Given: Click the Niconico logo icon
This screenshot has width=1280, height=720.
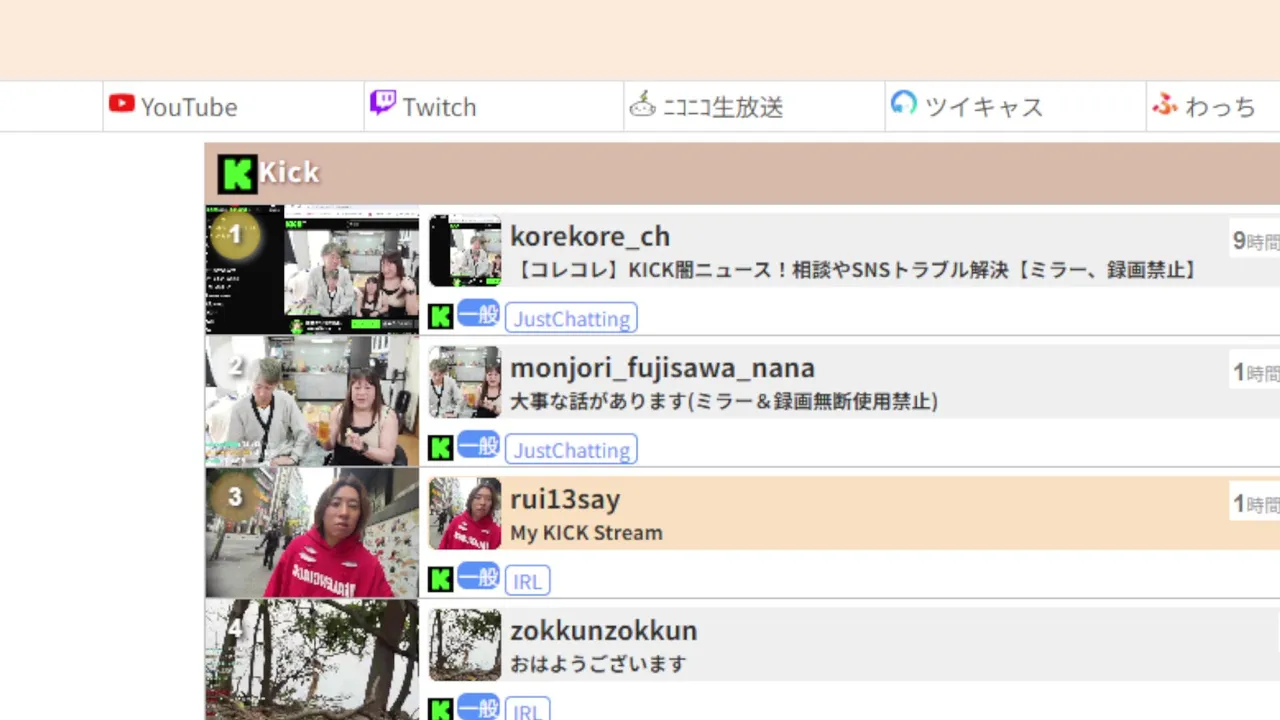Looking at the screenshot, I should coord(642,103).
